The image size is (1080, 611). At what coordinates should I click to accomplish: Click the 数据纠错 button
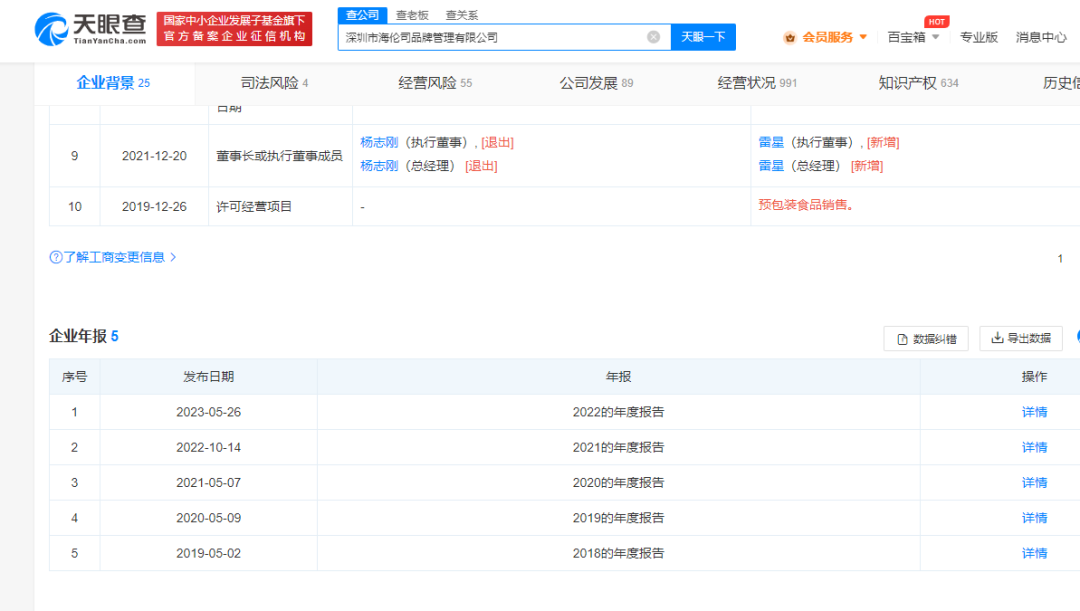pos(926,339)
